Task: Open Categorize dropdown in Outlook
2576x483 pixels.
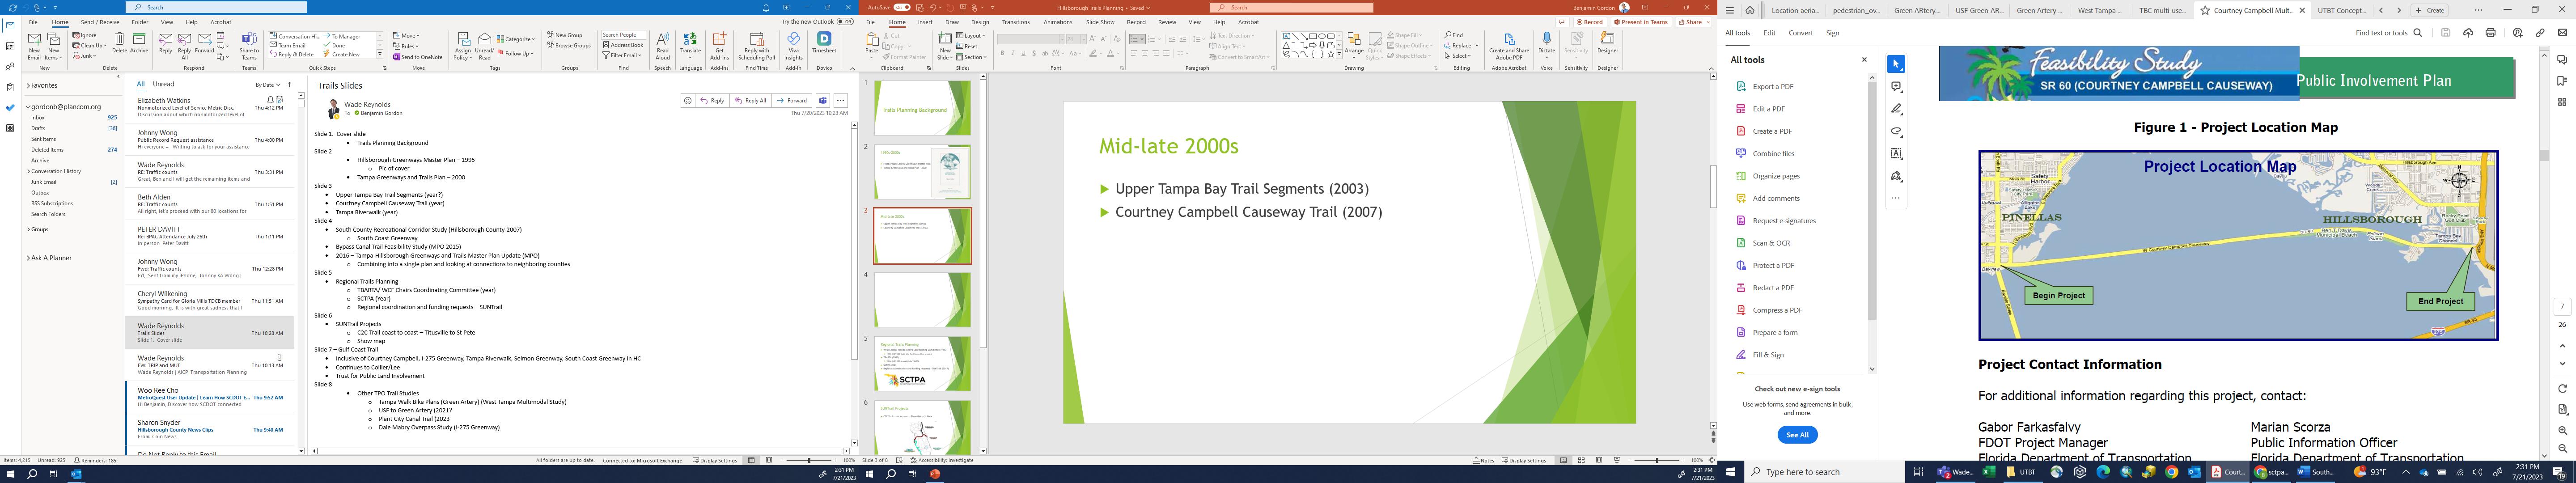Action: click(x=516, y=39)
